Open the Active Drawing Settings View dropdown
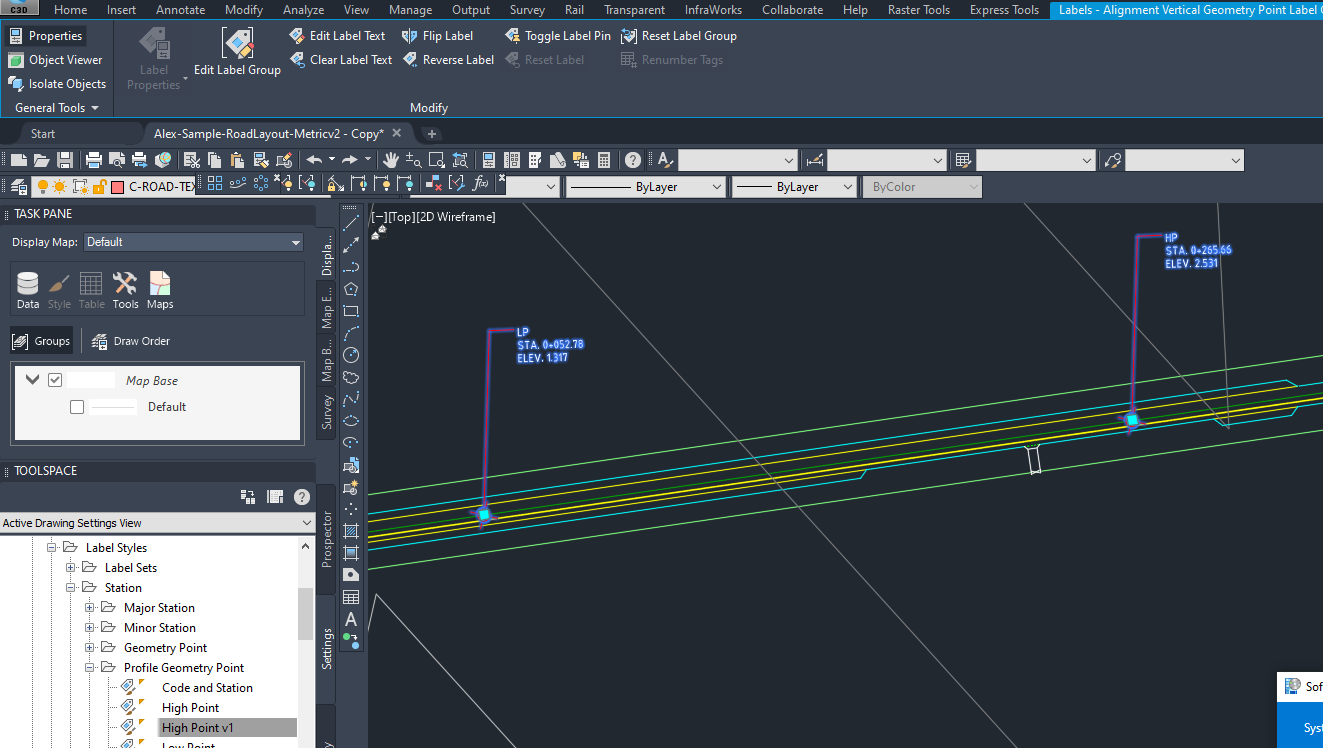The width and height of the screenshot is (1323, 748). (306, 522)
